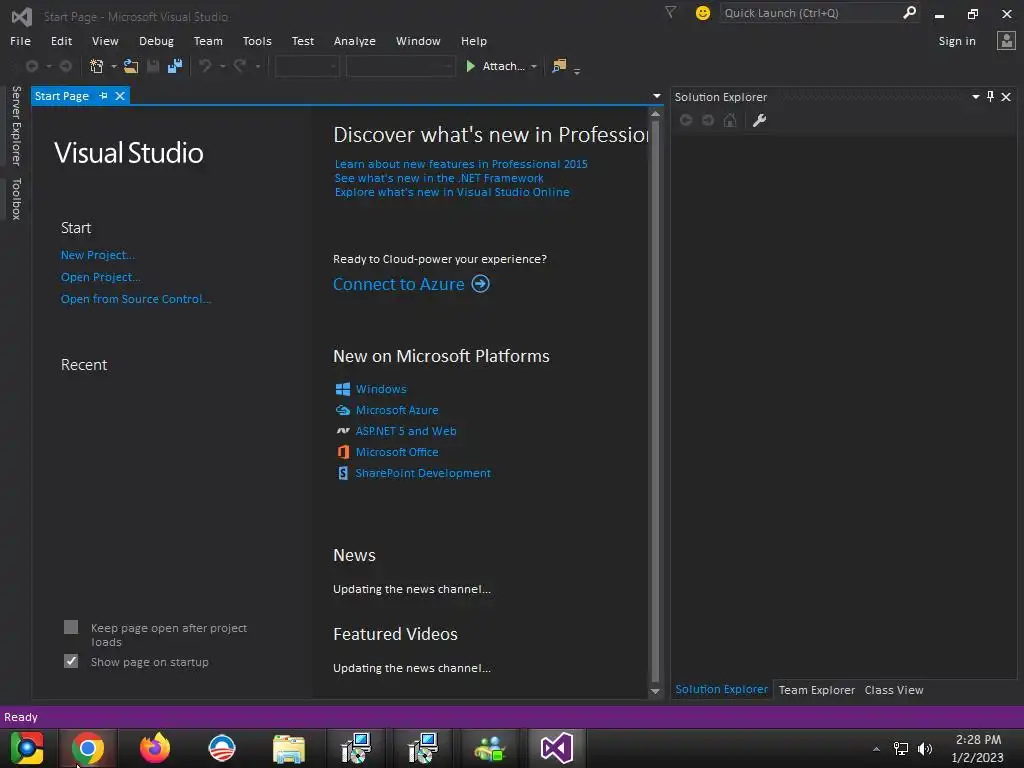Viewport: 1024px width, 768px height.
Task: Expand the Toolbox side tab
Action: point(16,199)
